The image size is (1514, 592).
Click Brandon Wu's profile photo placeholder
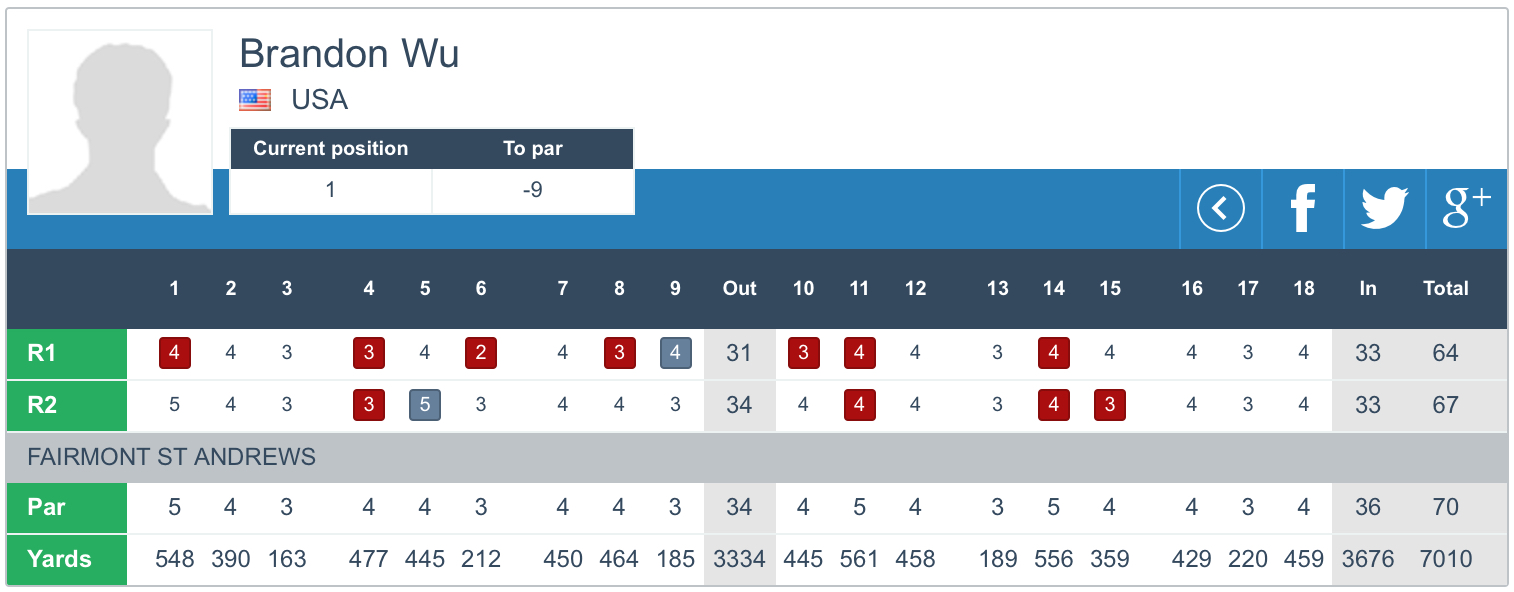tap(120, 122)
